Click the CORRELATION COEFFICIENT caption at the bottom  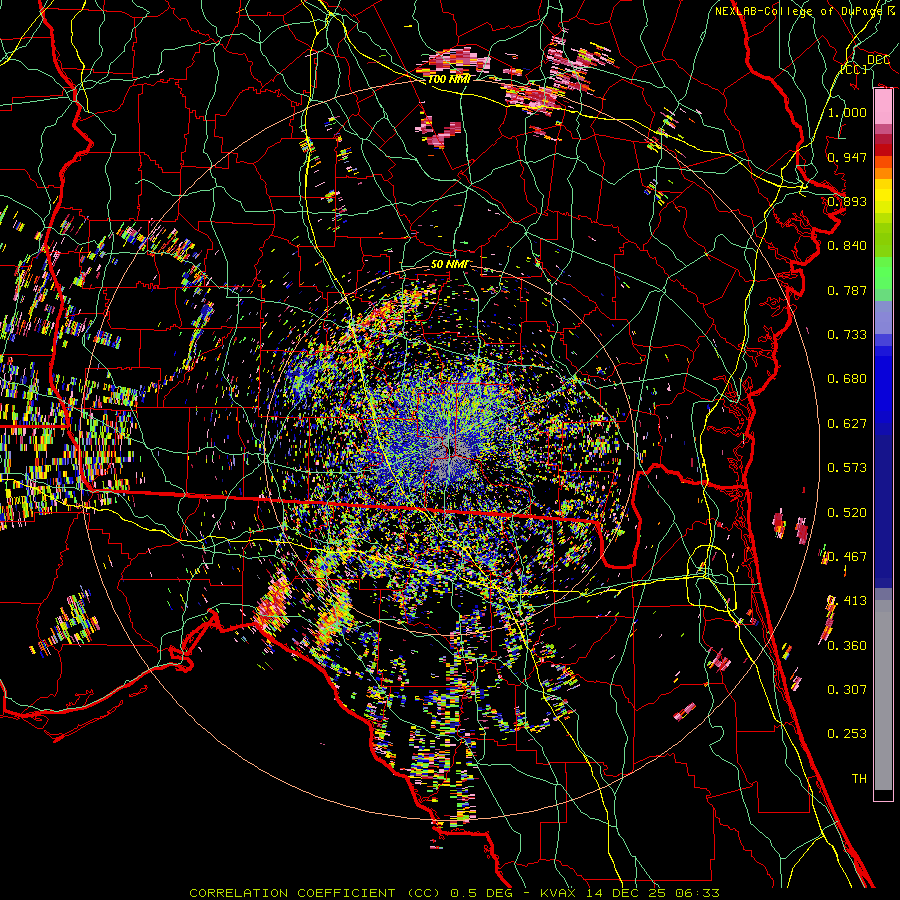click(x=454, y=893)
